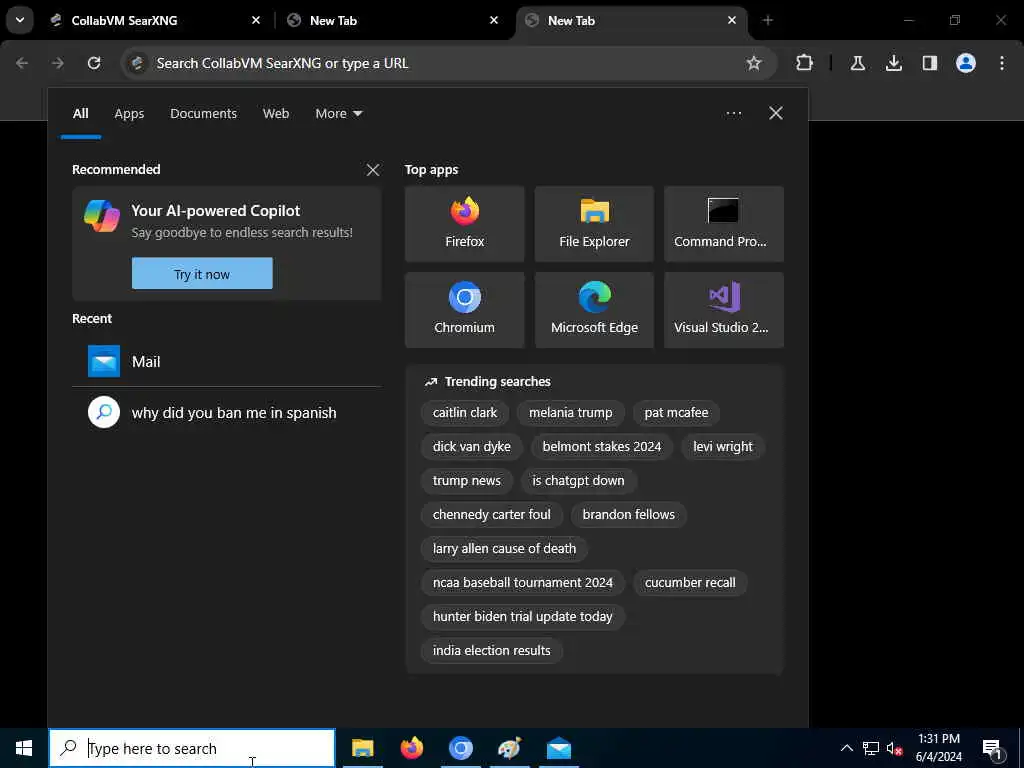Close the Windows search panel
Viewport: 1024px width, 768px height.
tap(776, 113)
